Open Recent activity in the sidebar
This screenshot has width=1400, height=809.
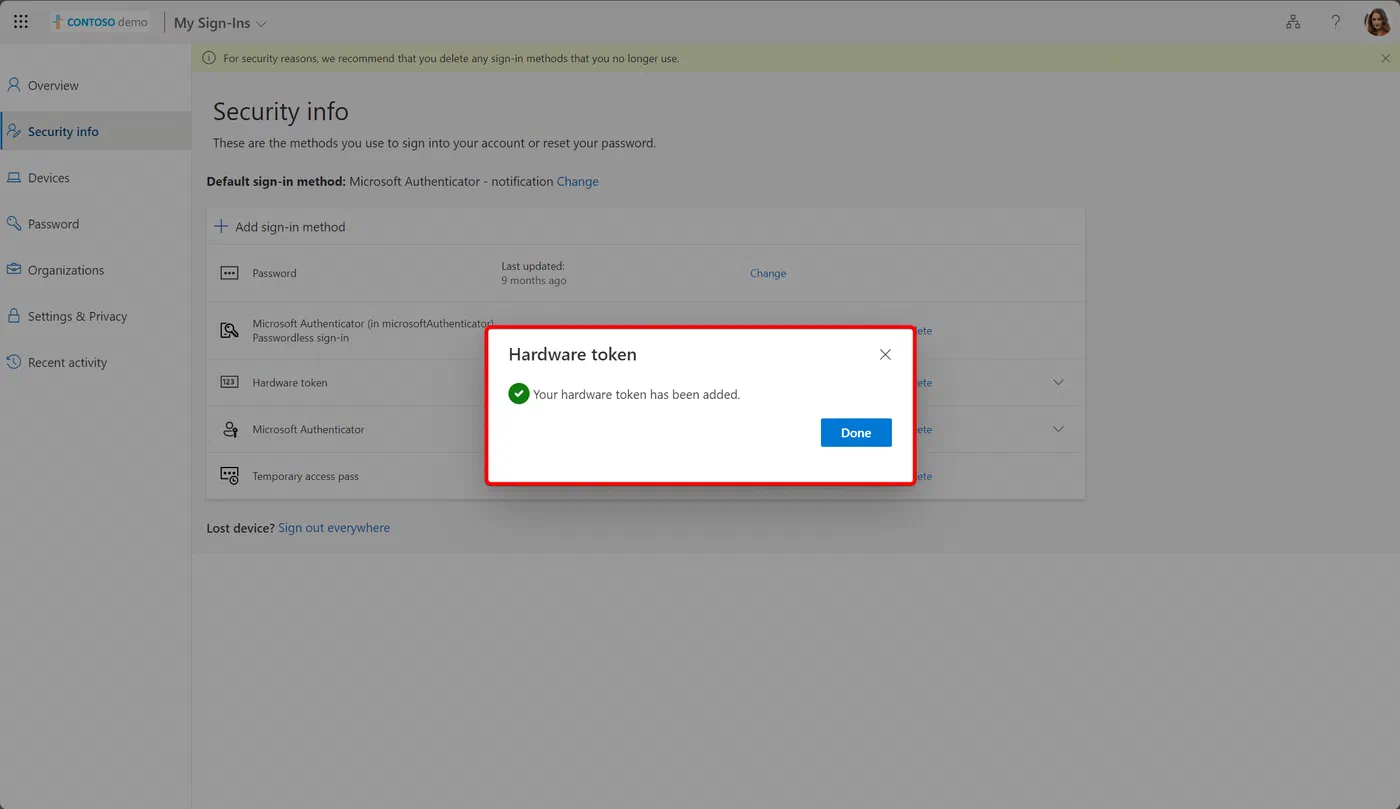[96, 362]
